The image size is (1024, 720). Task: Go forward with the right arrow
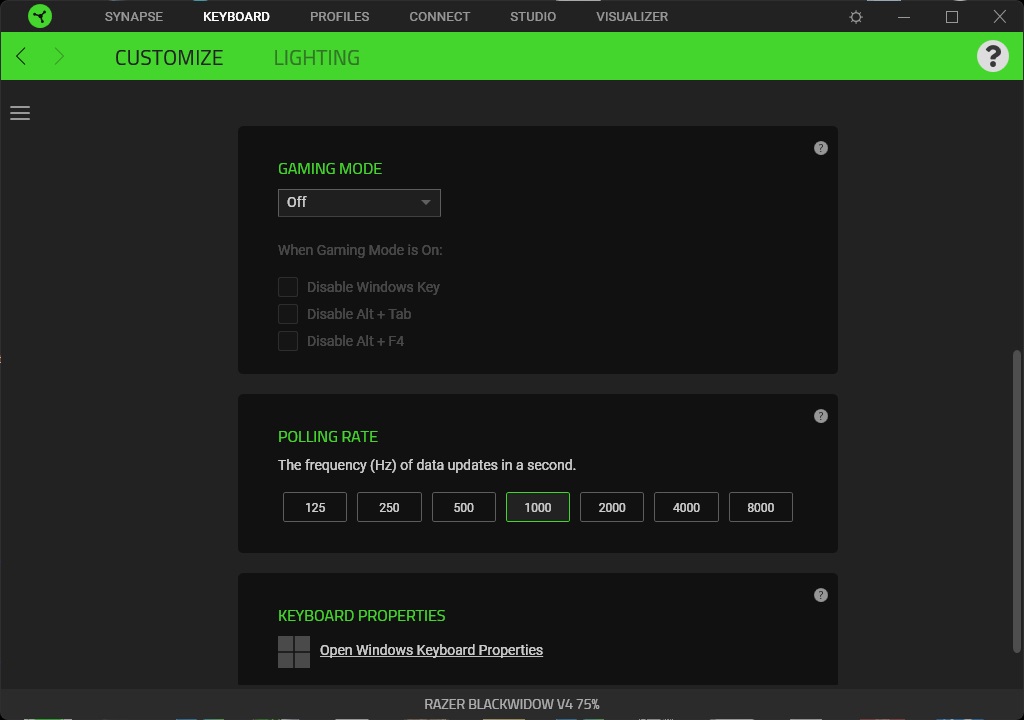[x=59, y=56]
